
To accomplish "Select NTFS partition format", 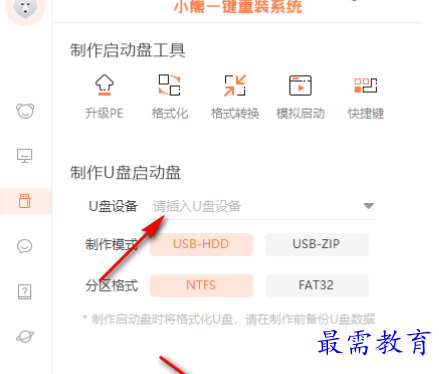I will coord(201,286).
